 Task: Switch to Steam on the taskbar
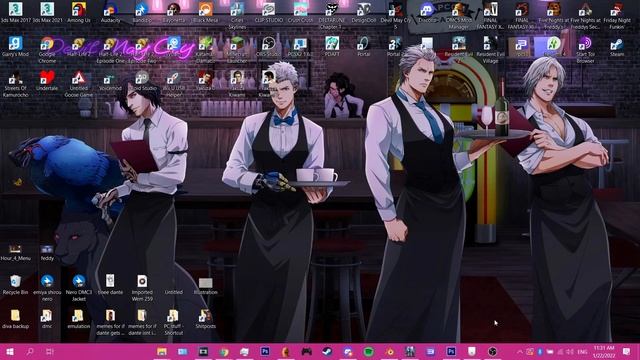pos(327,351)
